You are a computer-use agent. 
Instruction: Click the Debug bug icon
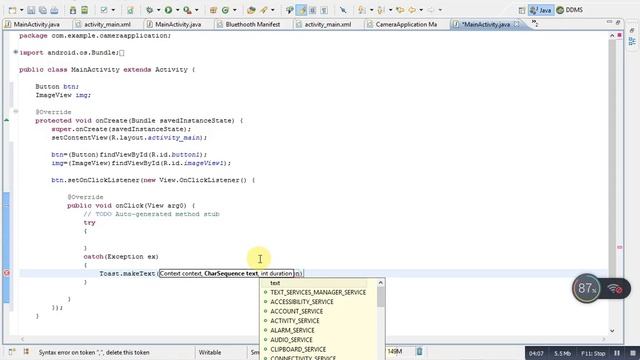[x=150, y=10]
